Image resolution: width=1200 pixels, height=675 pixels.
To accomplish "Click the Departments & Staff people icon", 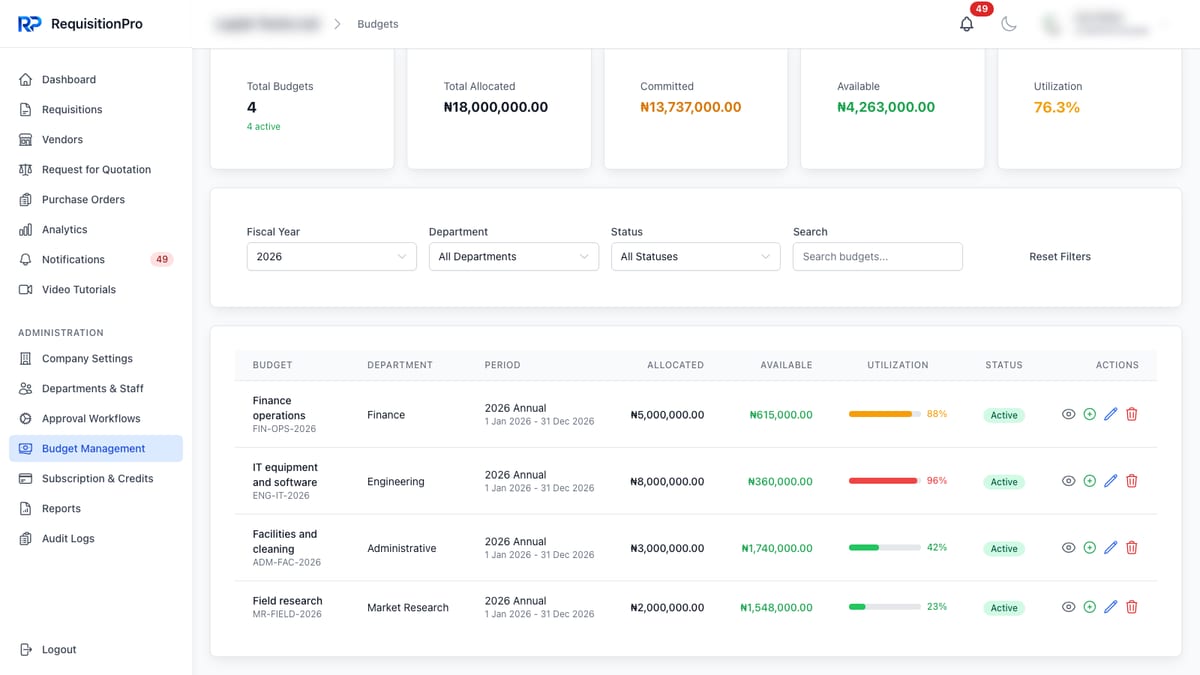I will 26,389.
